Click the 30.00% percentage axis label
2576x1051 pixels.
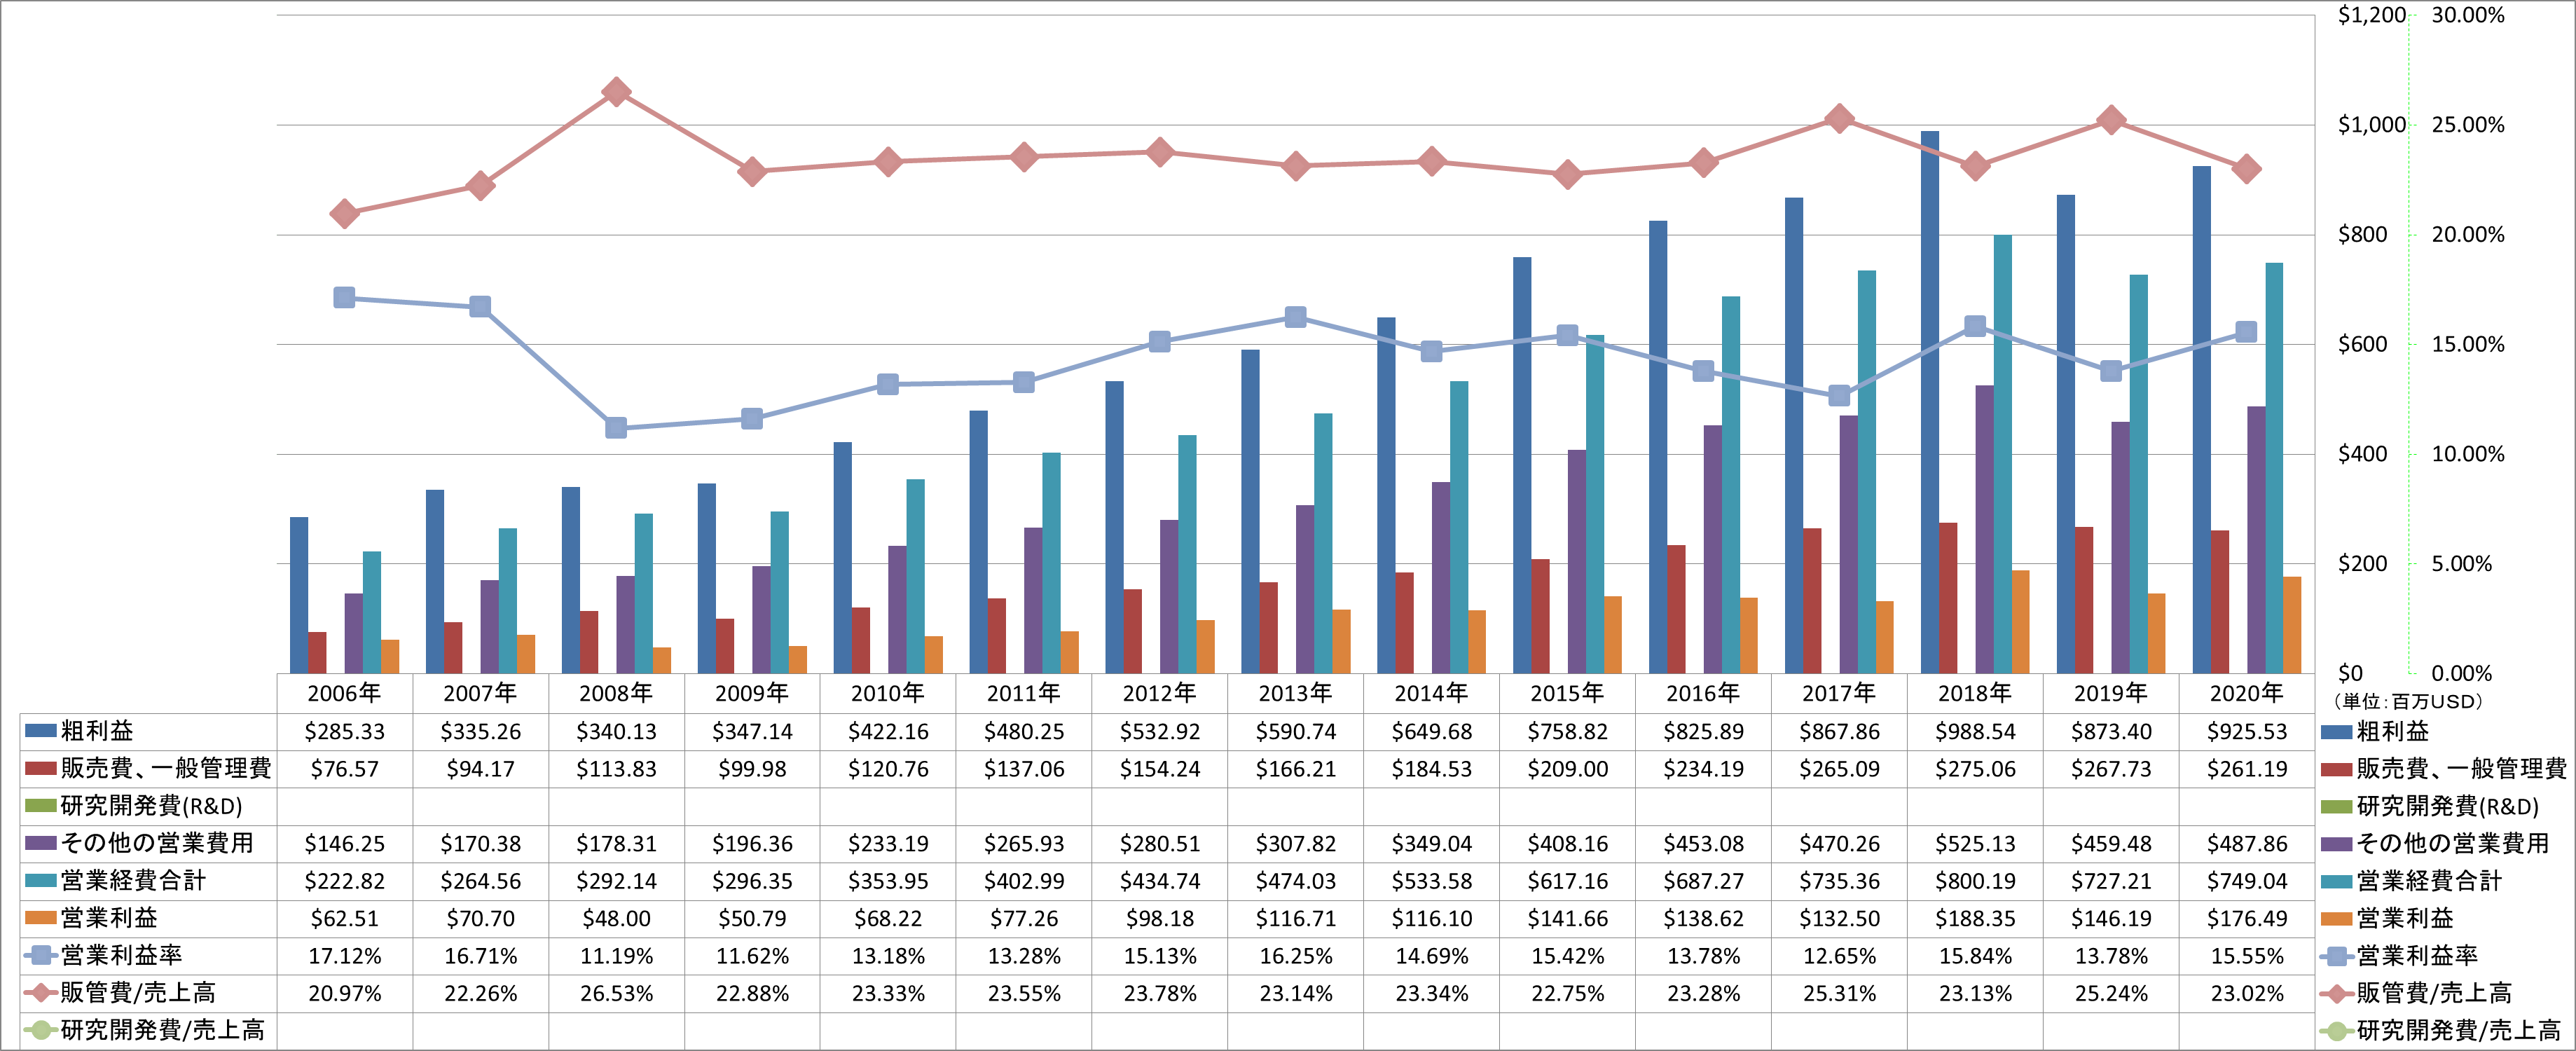click(x=2468, y=15)
